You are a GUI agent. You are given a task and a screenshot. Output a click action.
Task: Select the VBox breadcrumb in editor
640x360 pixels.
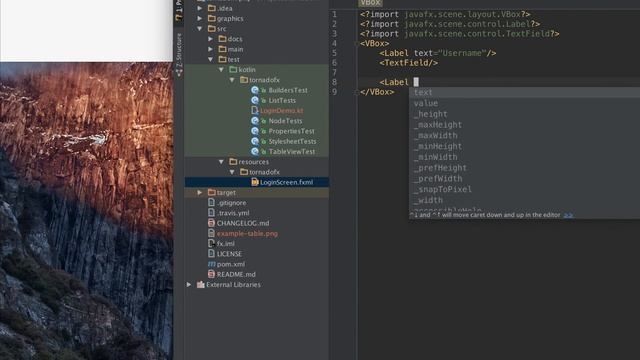(x=371, y=2)
